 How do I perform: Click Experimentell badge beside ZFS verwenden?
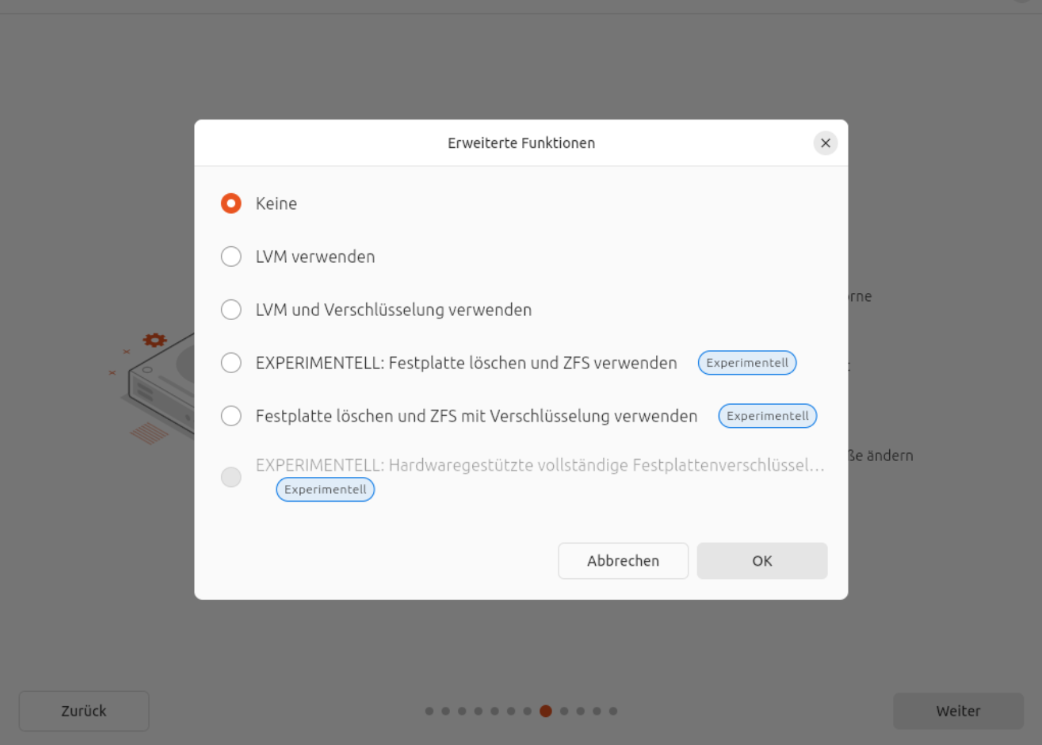(747, 363)
